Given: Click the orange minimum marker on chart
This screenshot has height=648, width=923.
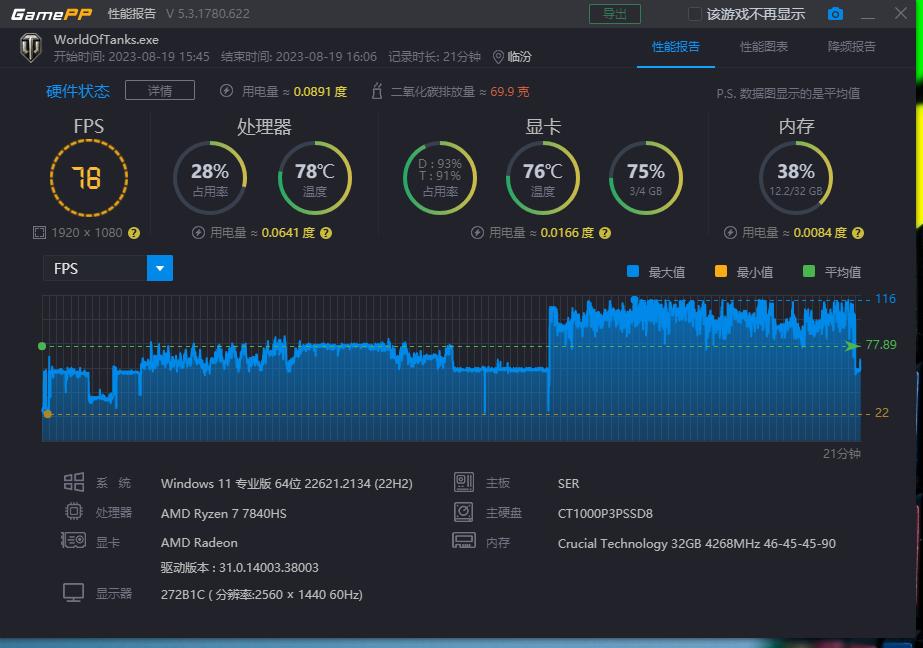Looking at the screenshot, I should click(x=48, y=414).
